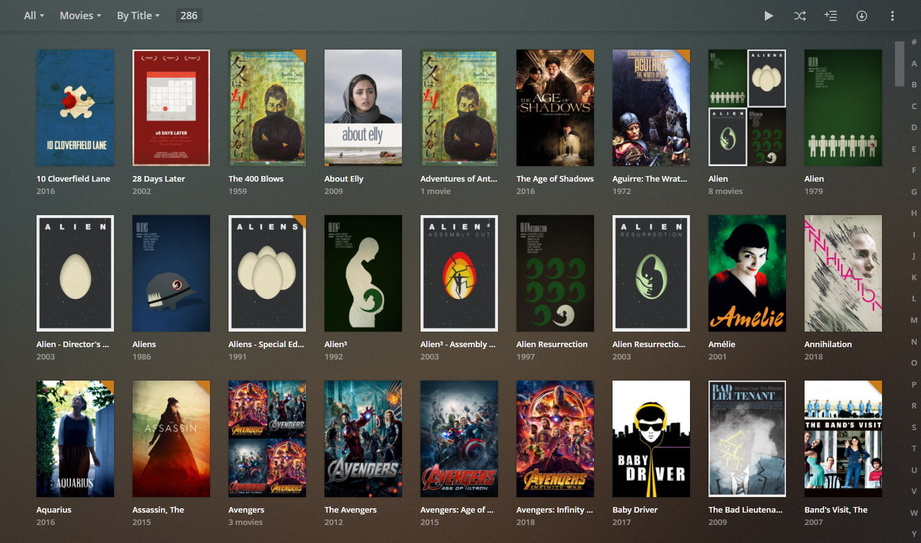The height and width of the screenshot is (543, 921).
Task: Add library to playlist queue
Action: pyautogui.click(x=831, y=16)
